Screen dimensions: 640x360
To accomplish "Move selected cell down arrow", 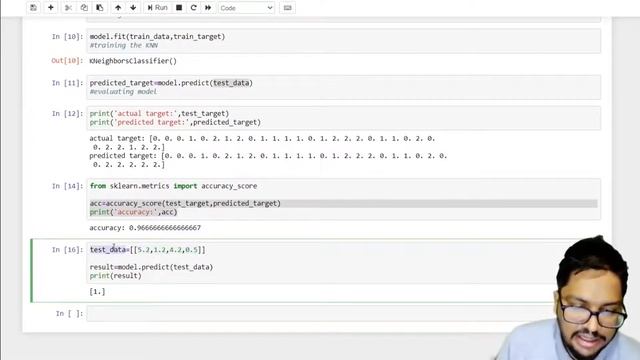I will [133, 8].
